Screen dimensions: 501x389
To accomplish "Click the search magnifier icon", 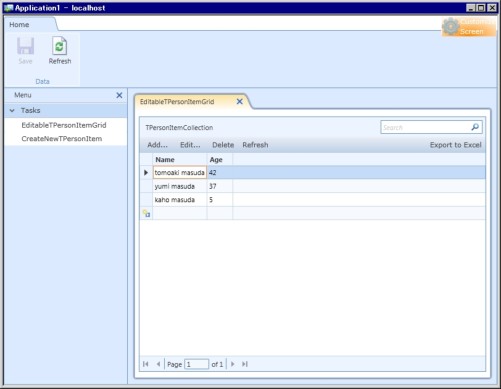I will click(475, 127).
